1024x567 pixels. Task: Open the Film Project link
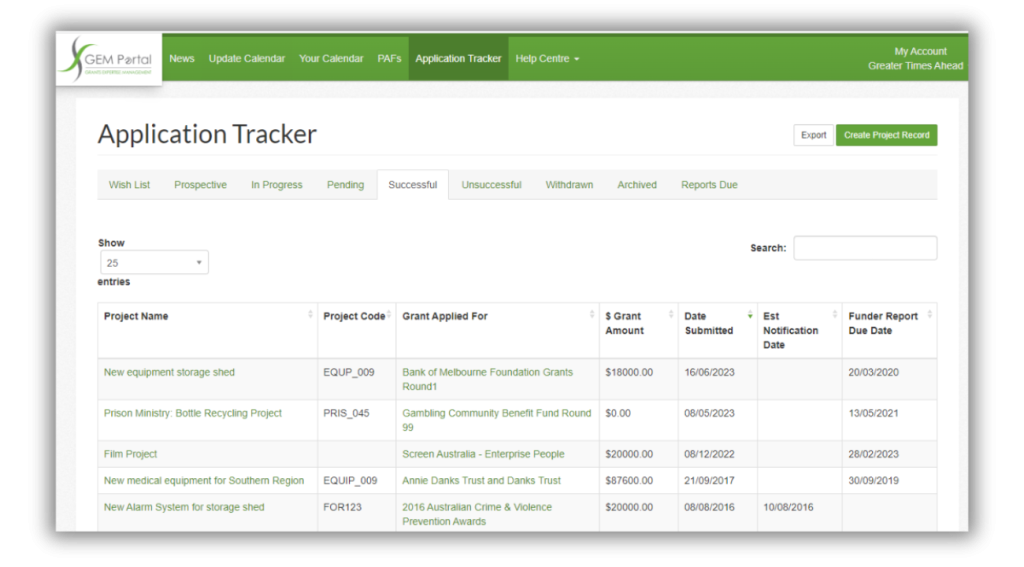(131, 454)
